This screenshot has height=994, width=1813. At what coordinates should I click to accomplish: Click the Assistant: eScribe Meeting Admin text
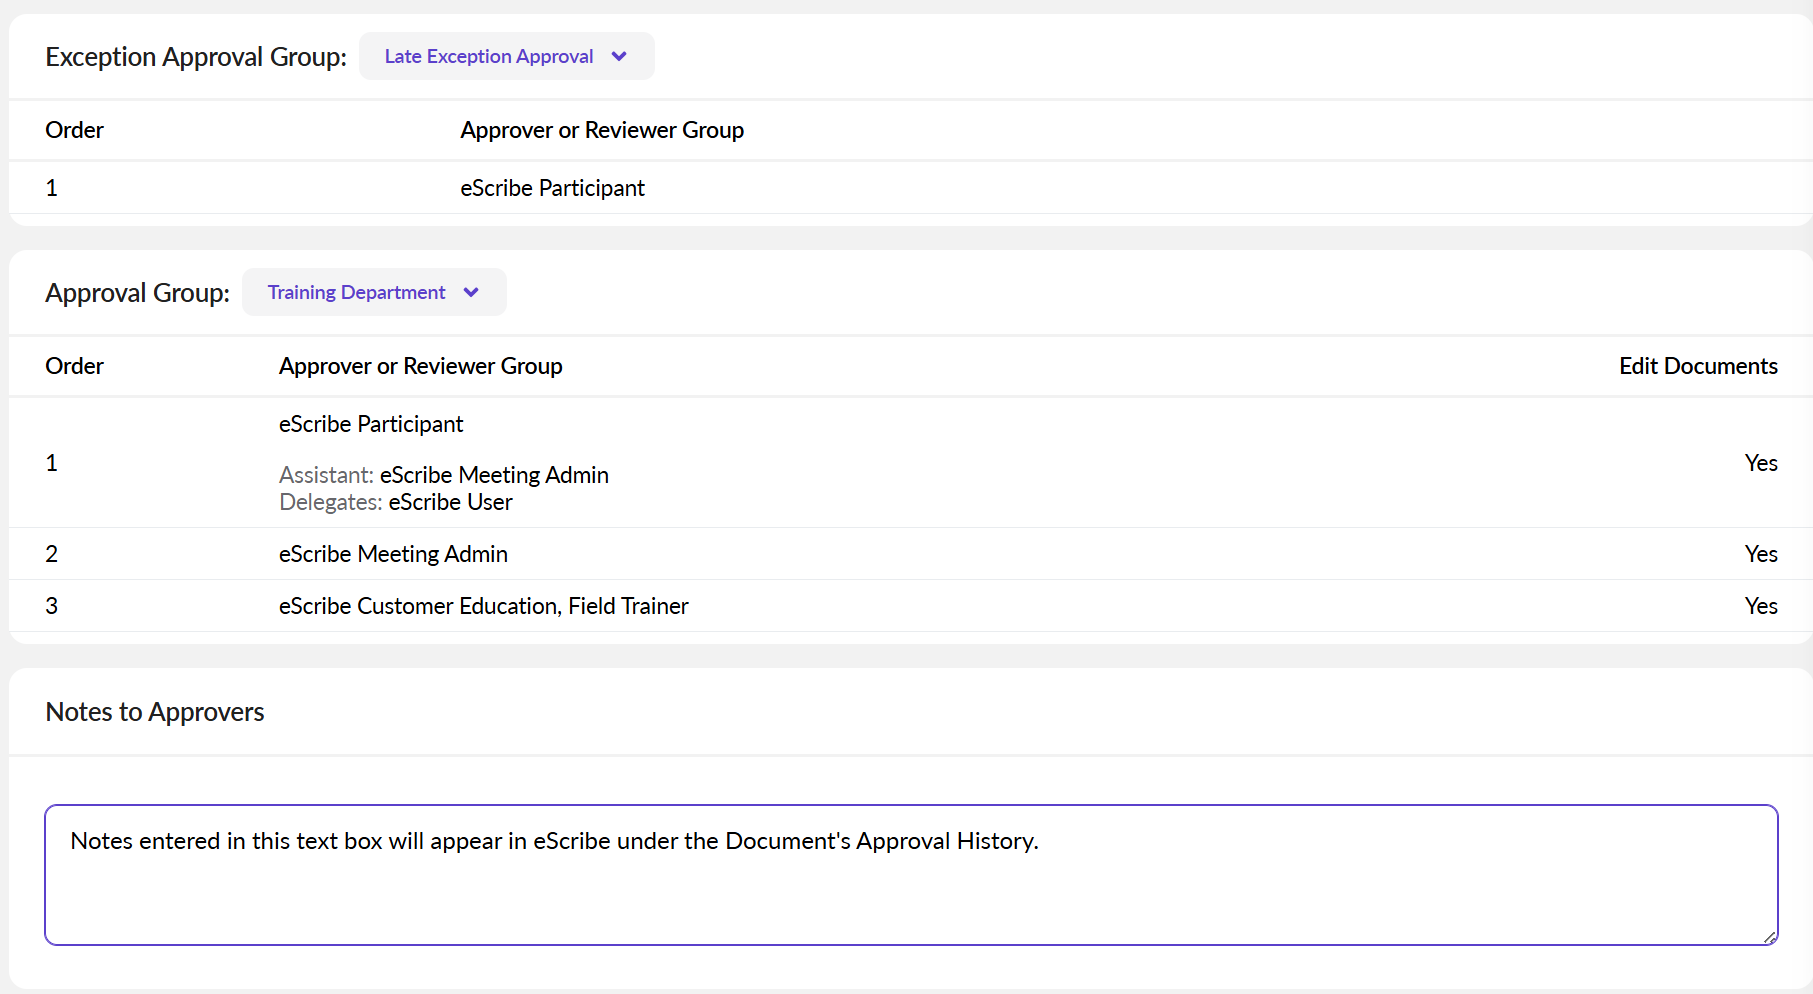pyautogui.click(x=443, y=475)
